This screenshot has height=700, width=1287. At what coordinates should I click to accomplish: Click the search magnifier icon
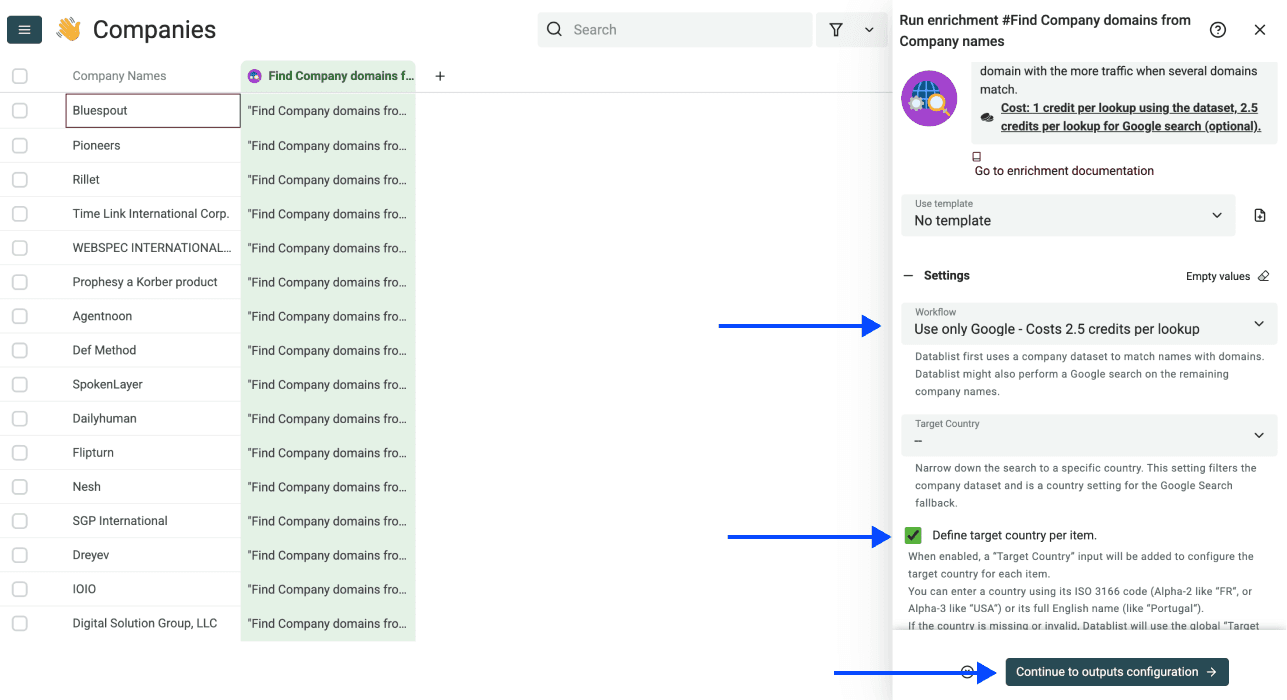tap(555, 29)
